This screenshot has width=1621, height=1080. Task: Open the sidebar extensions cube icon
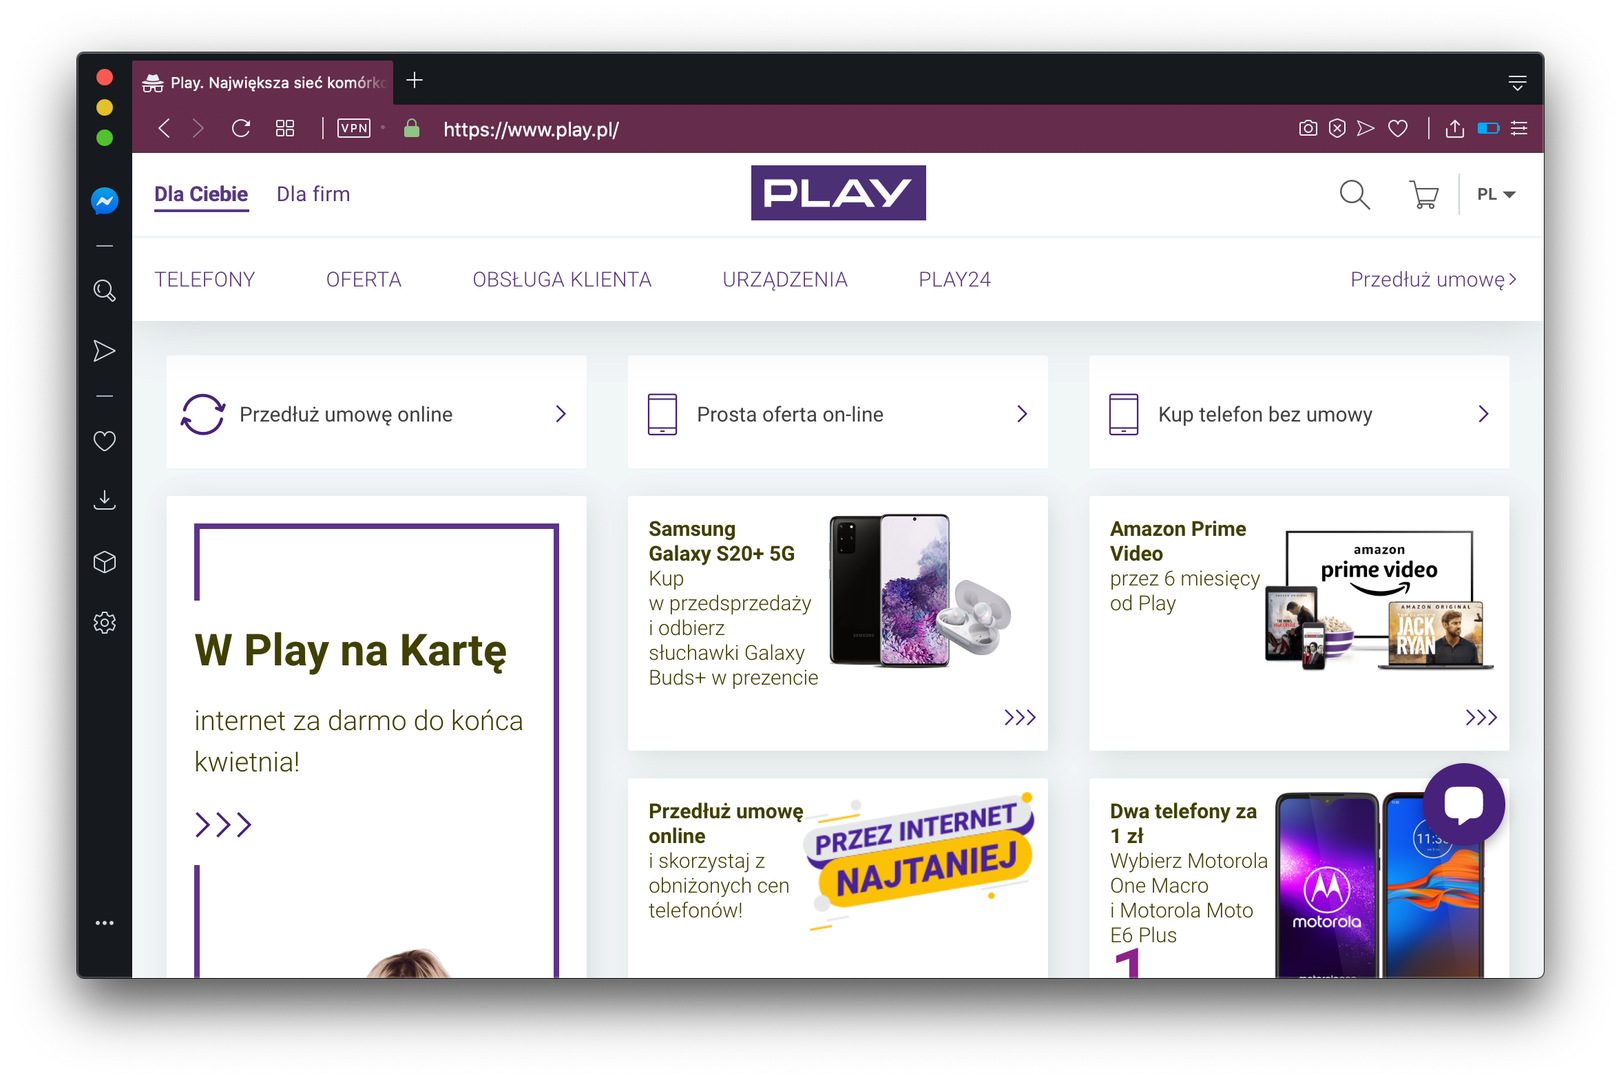click(104, 562)
